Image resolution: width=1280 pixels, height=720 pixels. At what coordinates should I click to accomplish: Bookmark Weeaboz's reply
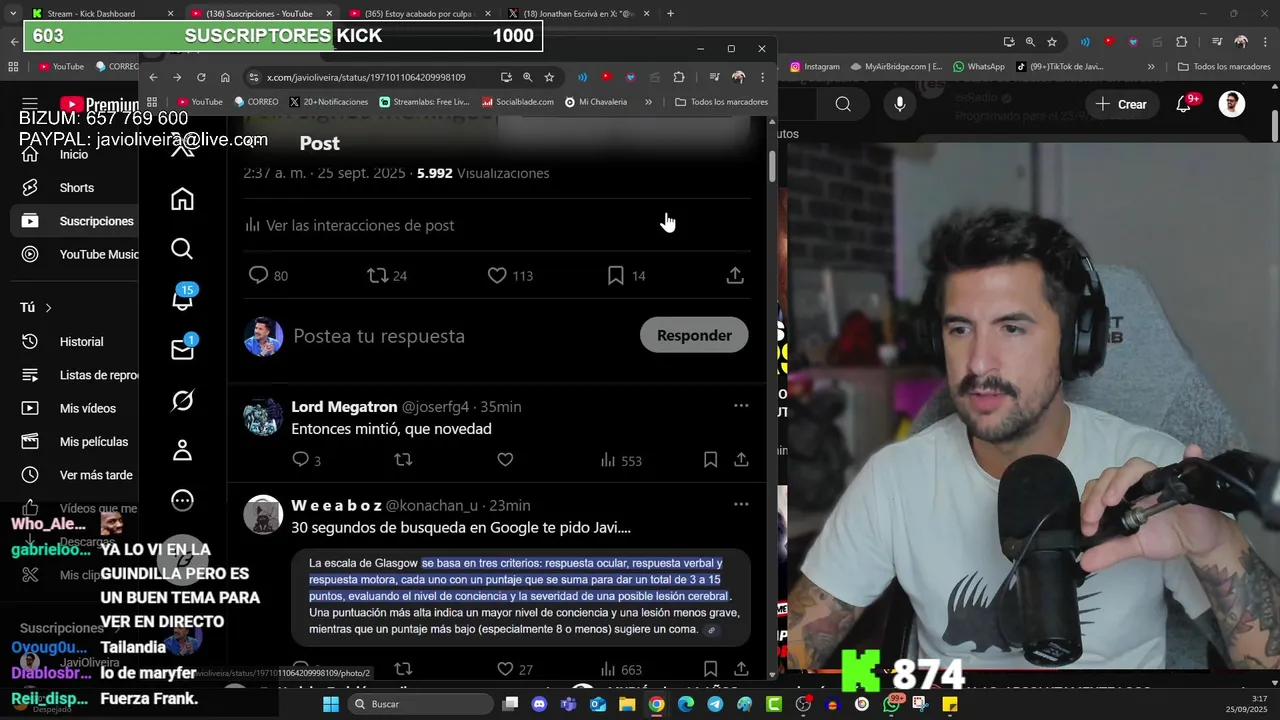(710, 669)
